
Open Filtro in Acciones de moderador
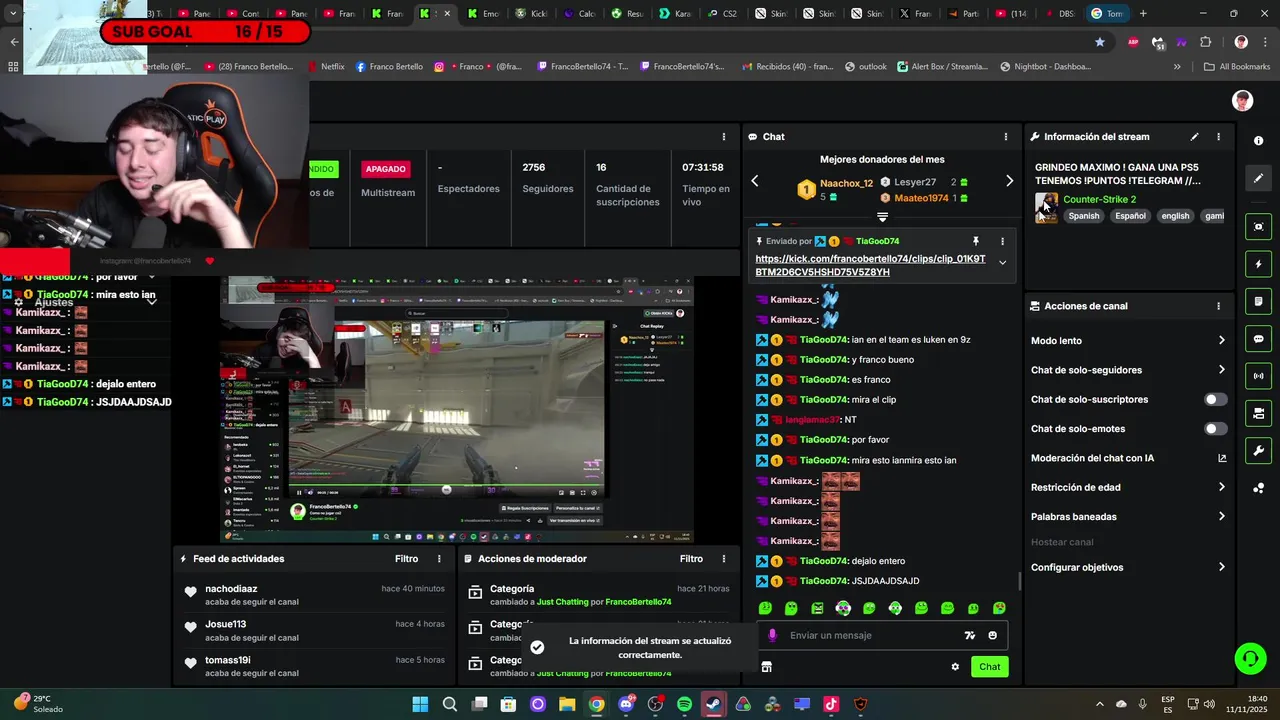click(x=691, y=559)
